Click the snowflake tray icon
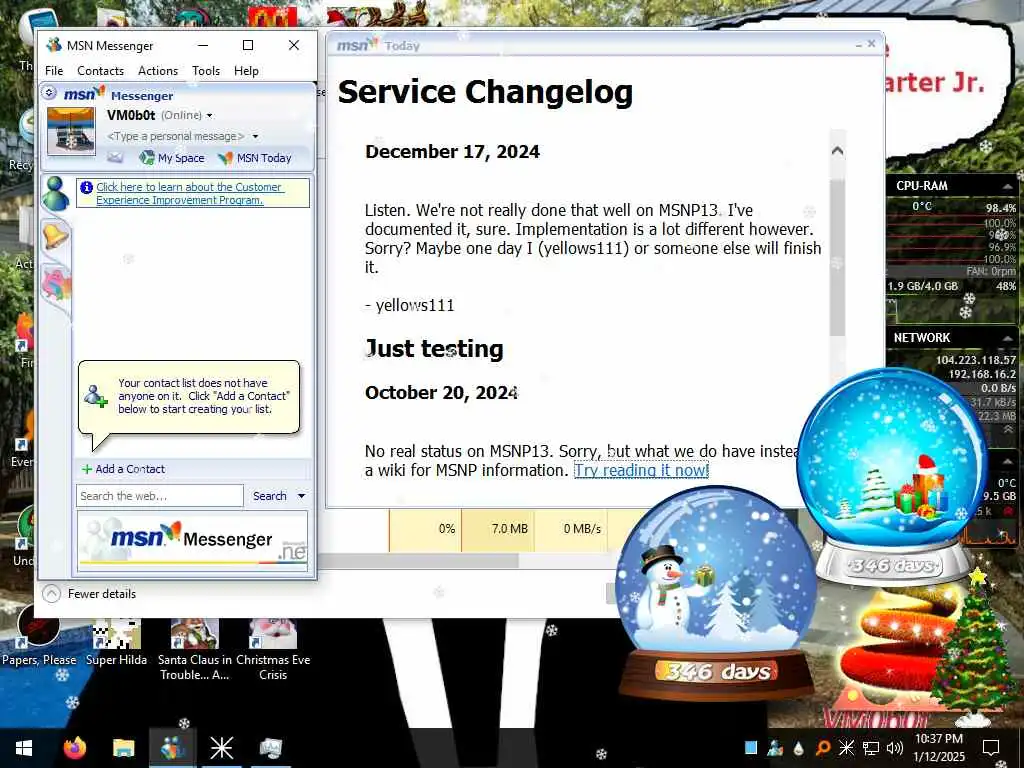Image resolution: width=1024 pixels, height=768 pixels. (846, 747)
